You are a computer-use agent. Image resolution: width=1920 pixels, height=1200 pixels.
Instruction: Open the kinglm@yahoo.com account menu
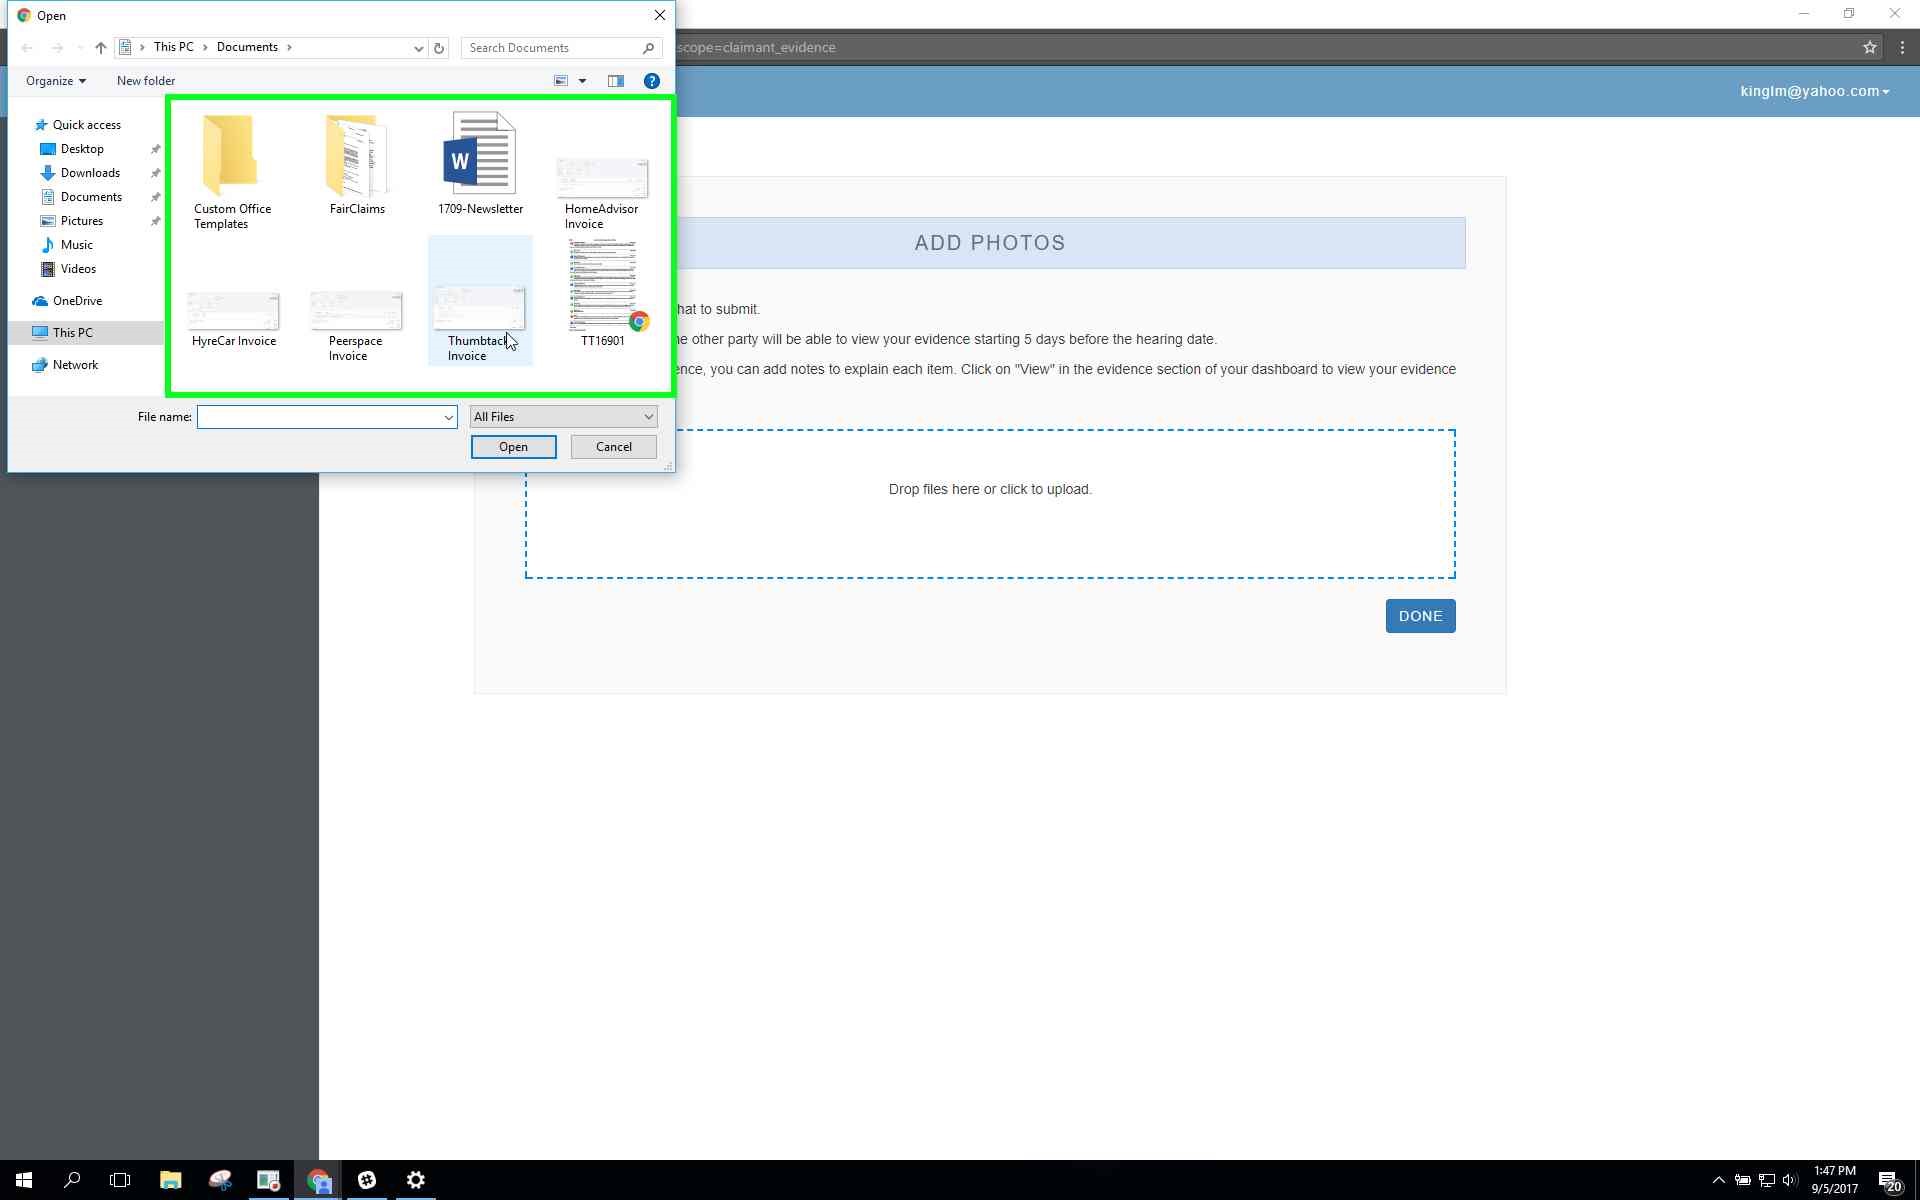pos(1814,91)
